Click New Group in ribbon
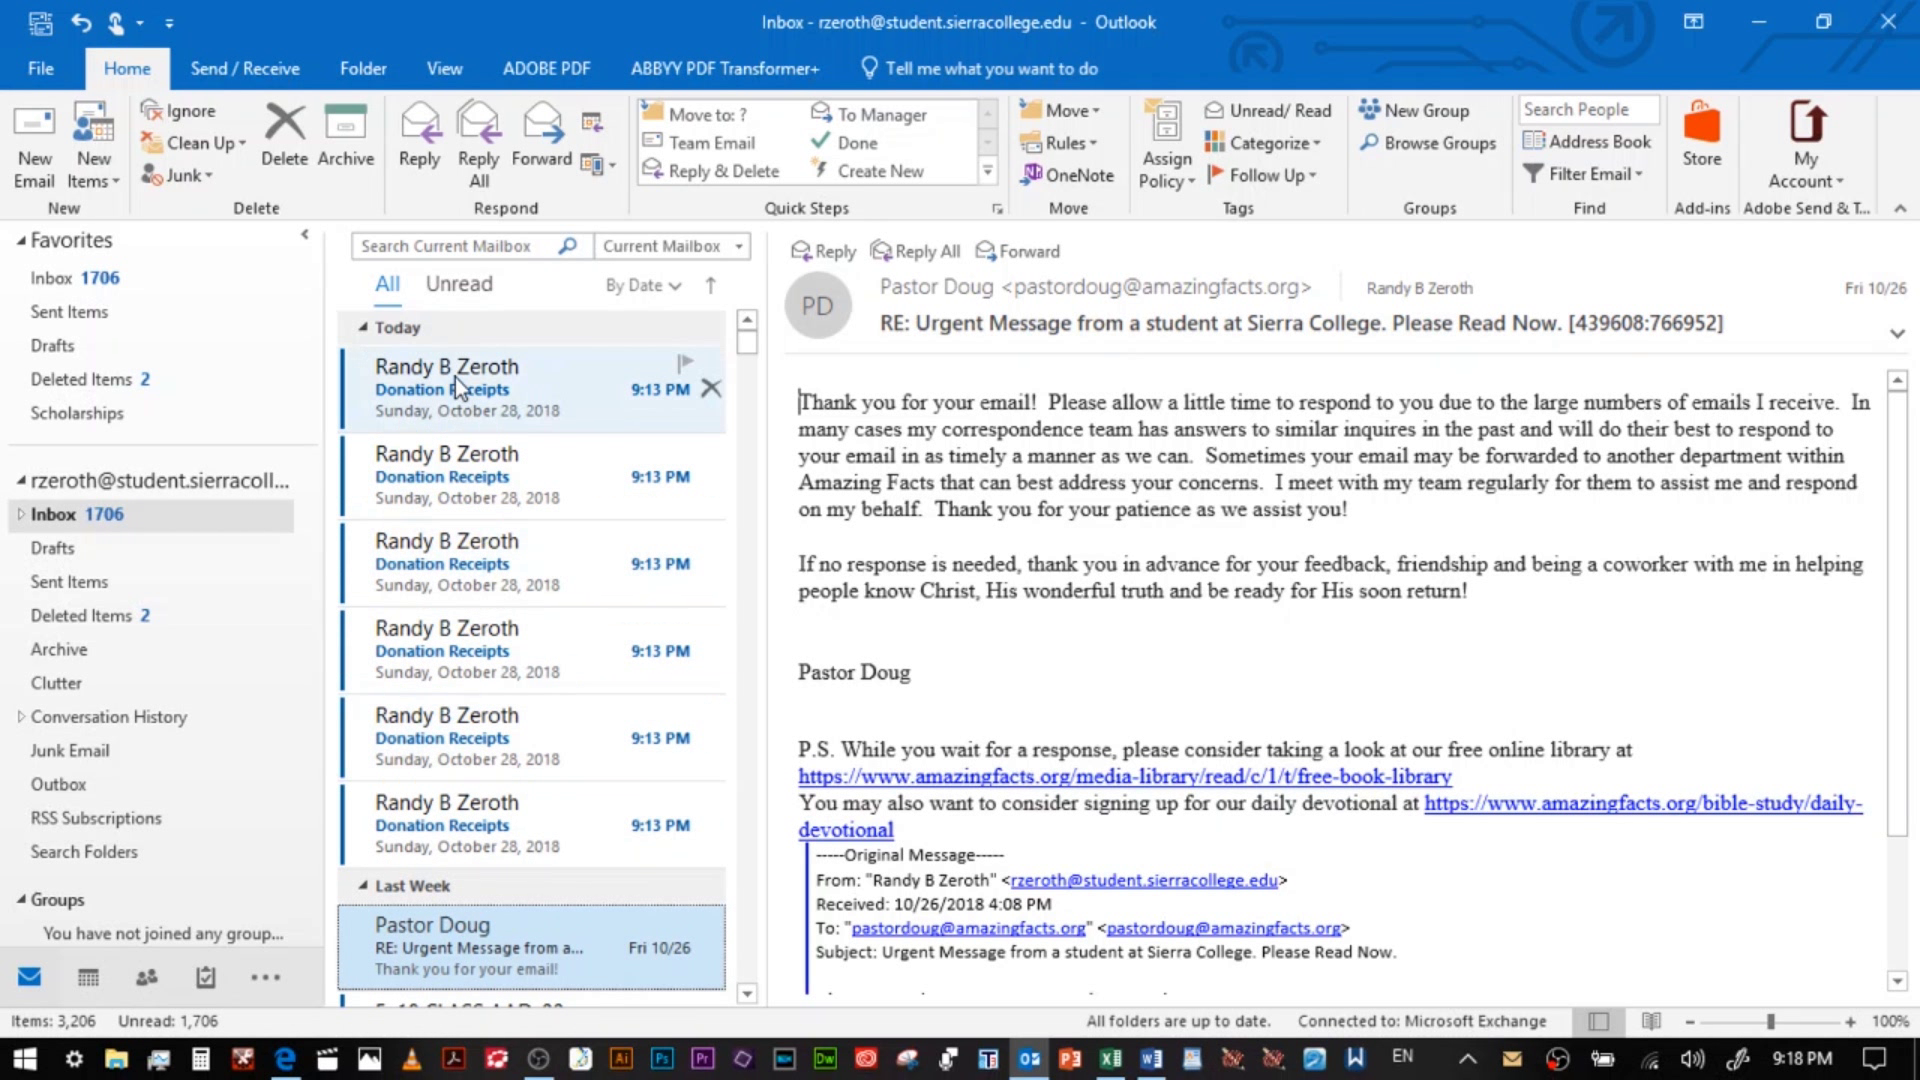The height and width of the screenshot is (1080, 1920). (x=1414, y=111)
